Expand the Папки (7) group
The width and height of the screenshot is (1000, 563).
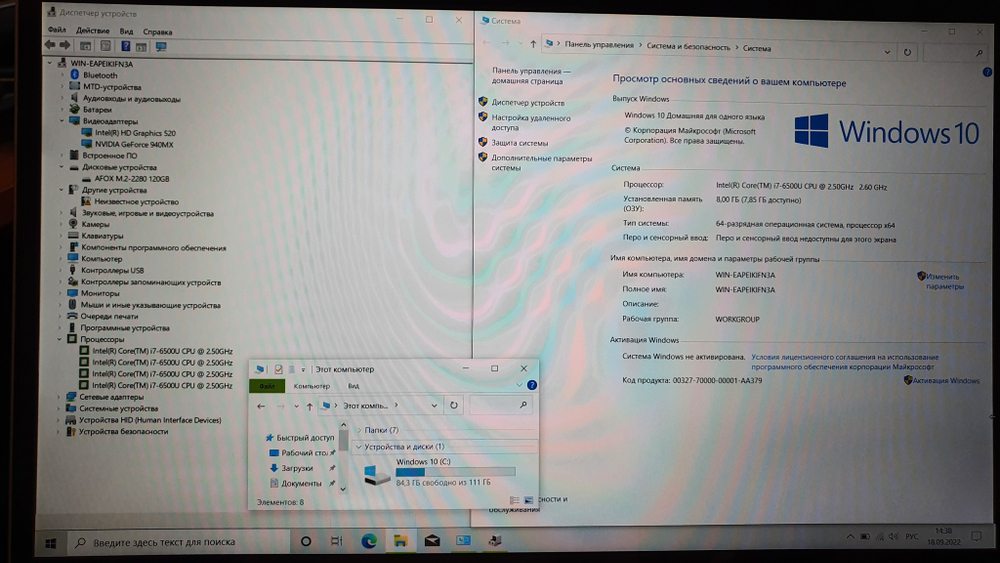pos(359,430)
